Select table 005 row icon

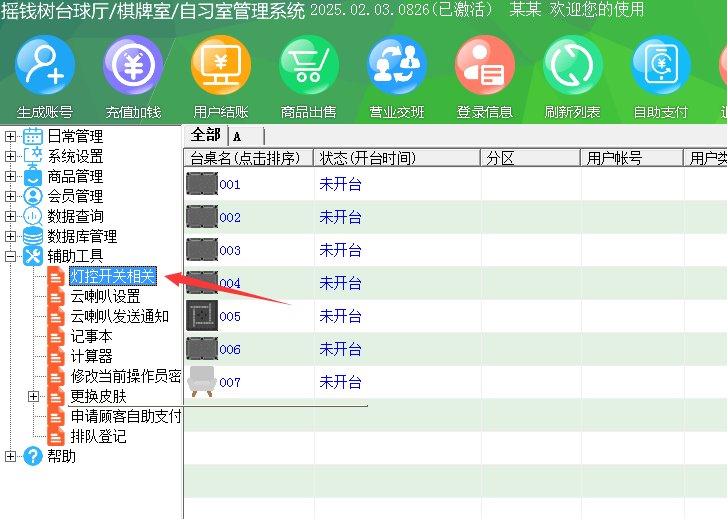[x=202, y=316]
